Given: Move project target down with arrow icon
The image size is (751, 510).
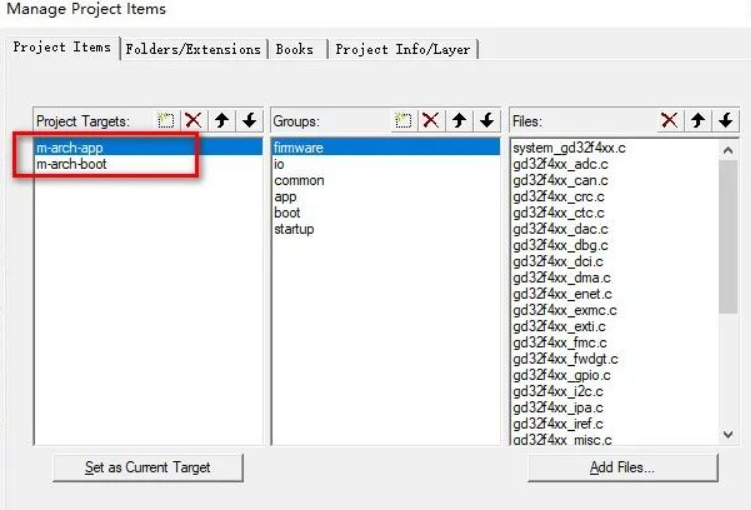Looking at the screenshot, I should 249,120.
